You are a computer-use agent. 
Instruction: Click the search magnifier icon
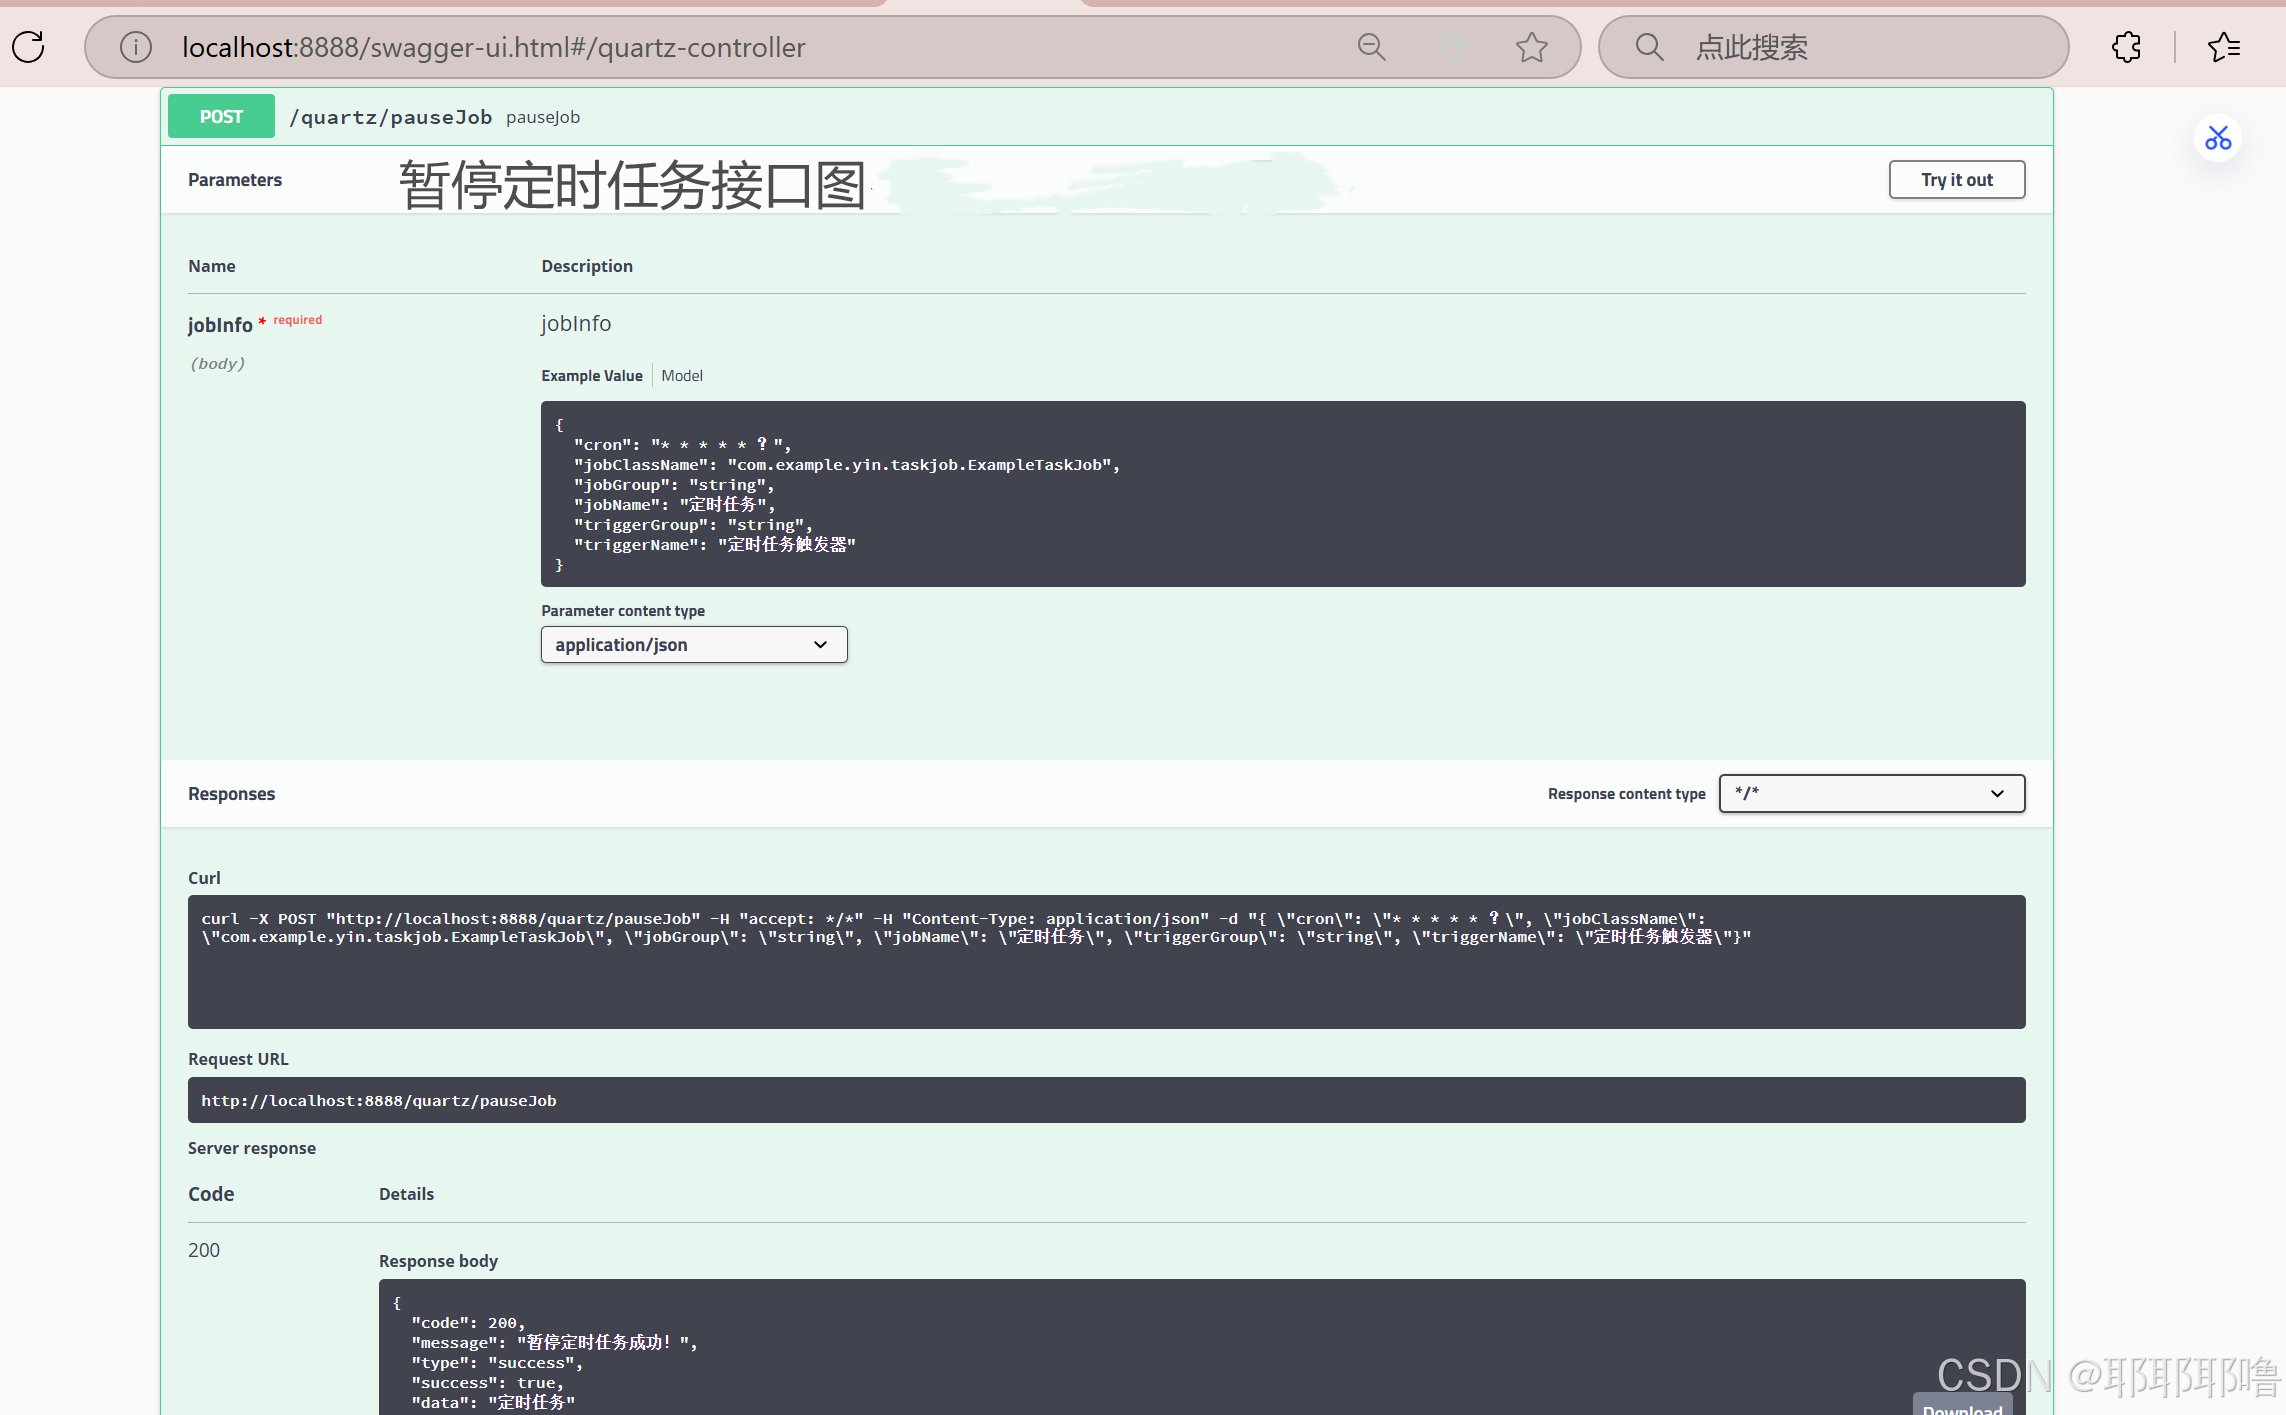(x=1649, y=47)
